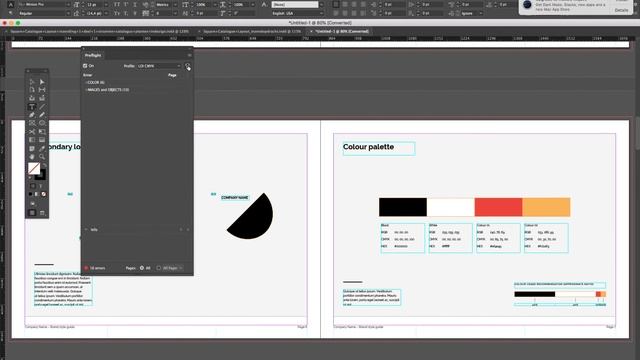Select the Type tool
The image size is (640, 360).
click(32, 107)
